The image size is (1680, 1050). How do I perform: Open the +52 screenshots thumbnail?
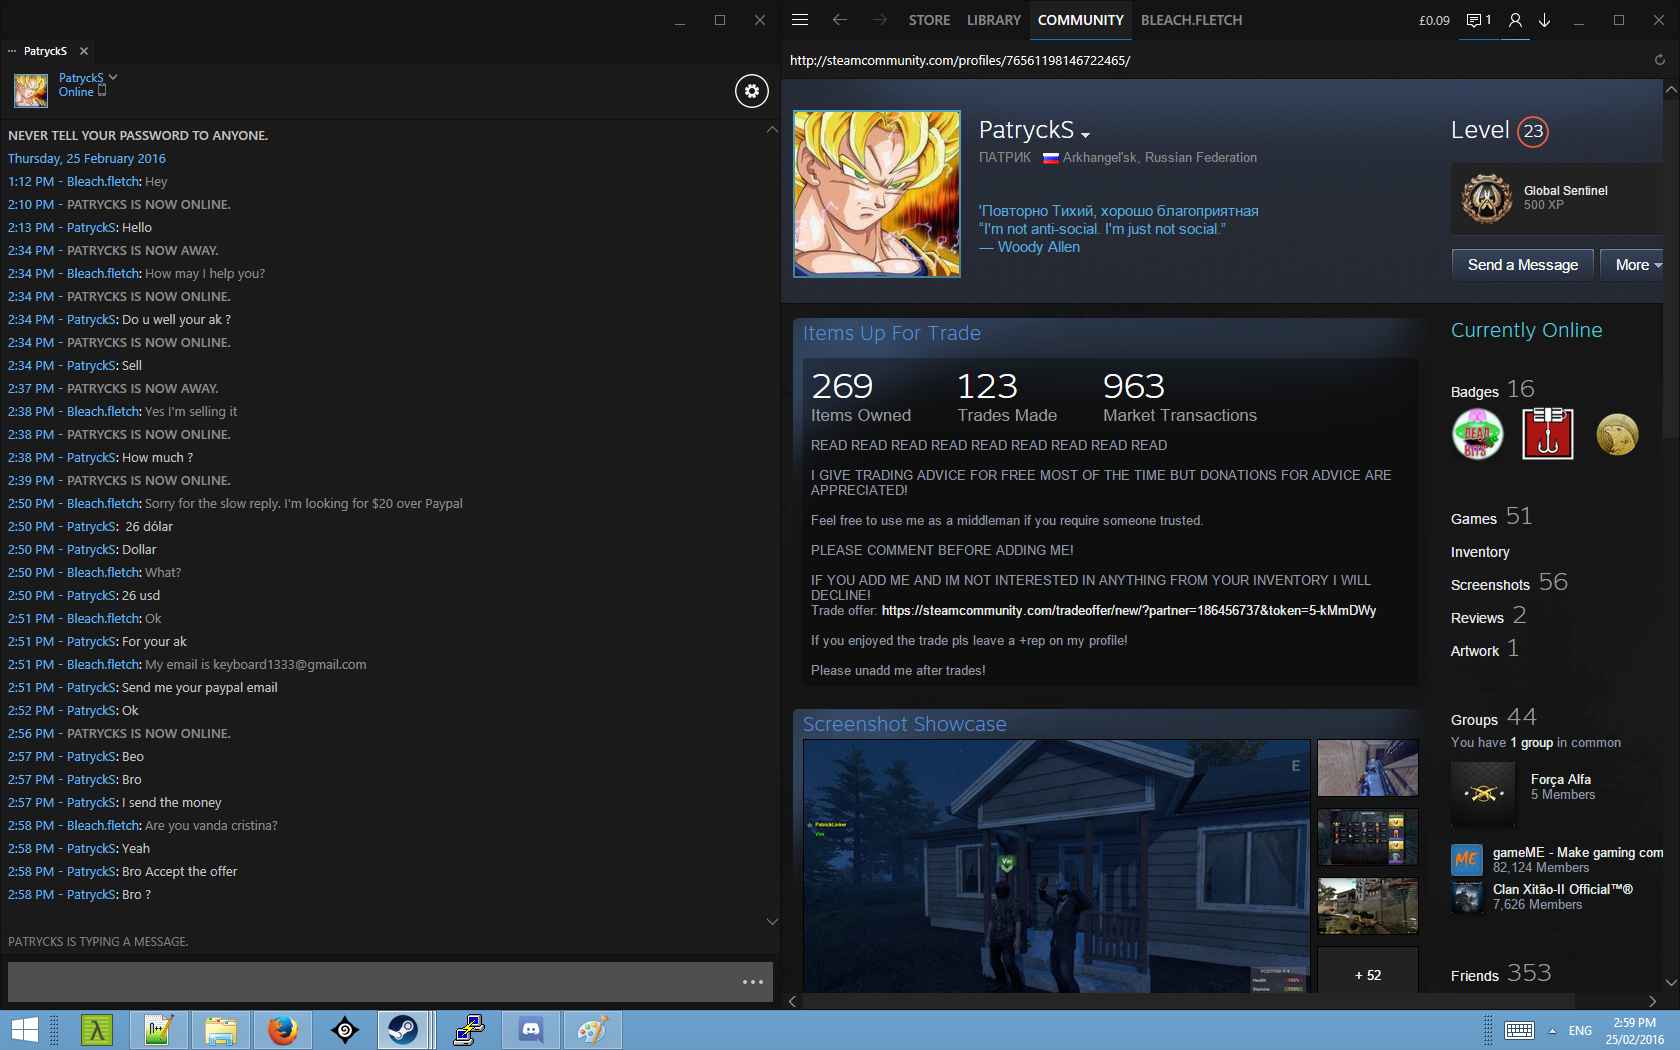[1367, 975]
